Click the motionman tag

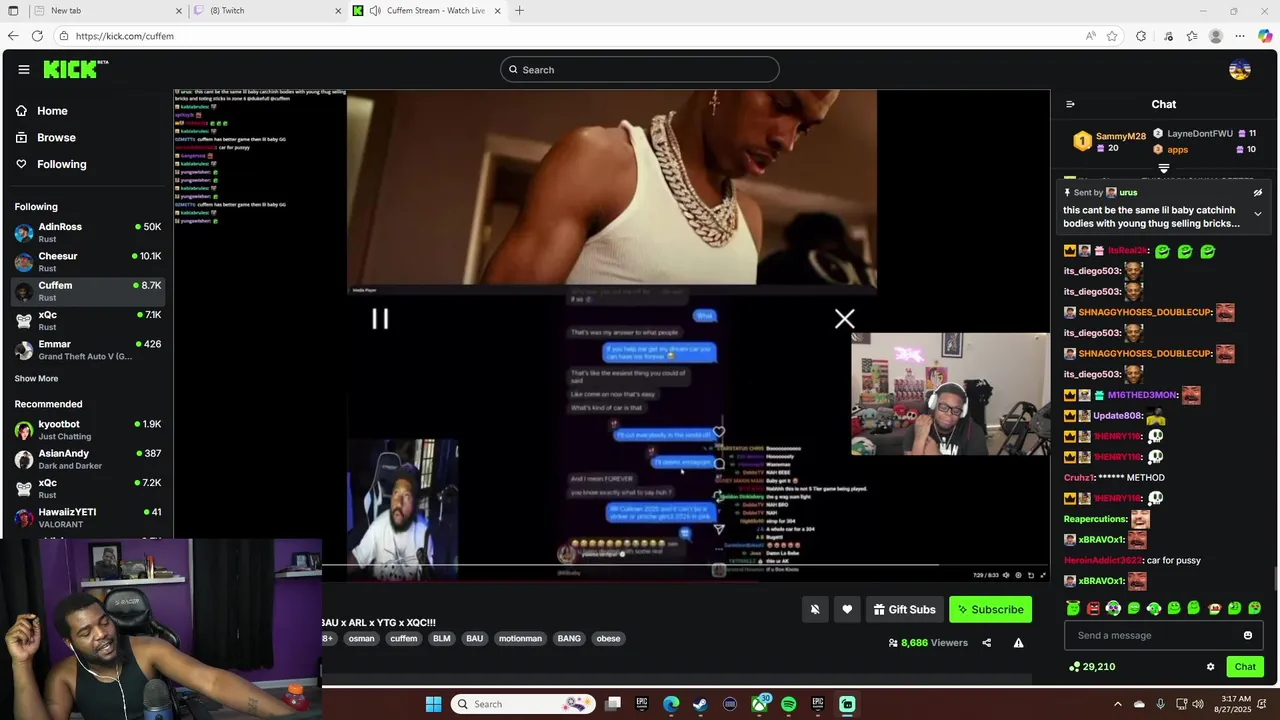520,639
